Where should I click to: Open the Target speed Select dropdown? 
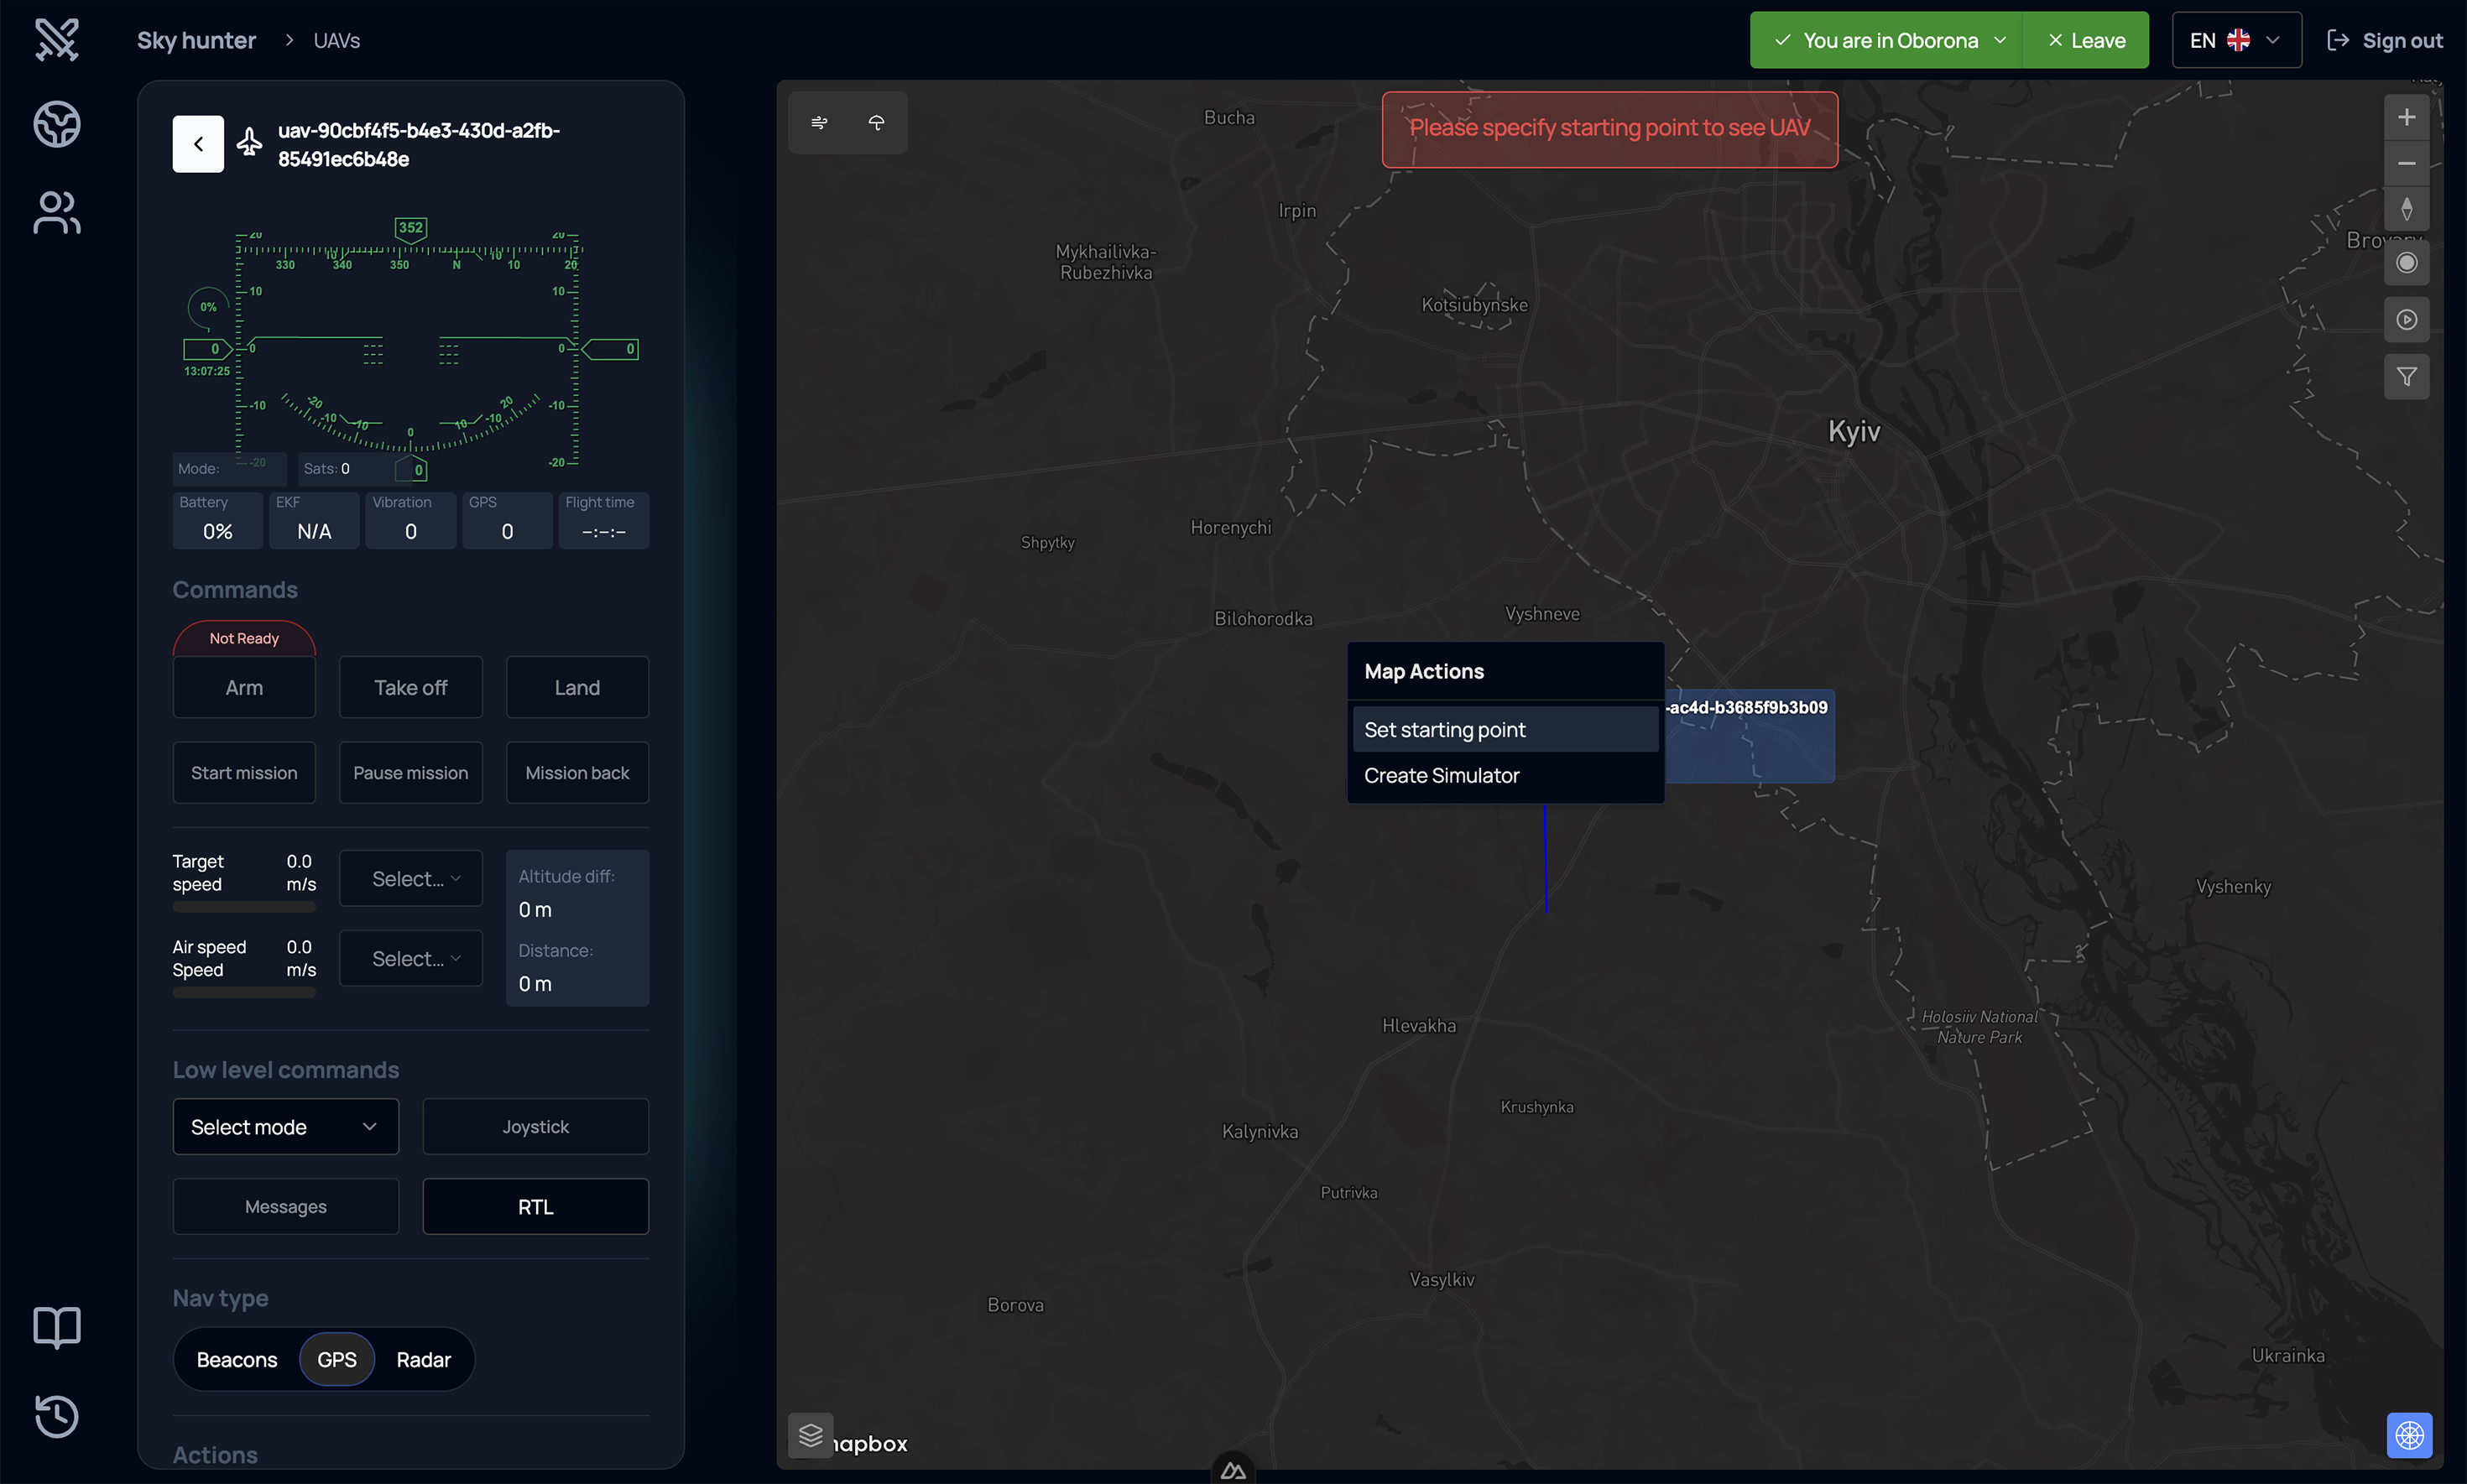pos(411,878)
